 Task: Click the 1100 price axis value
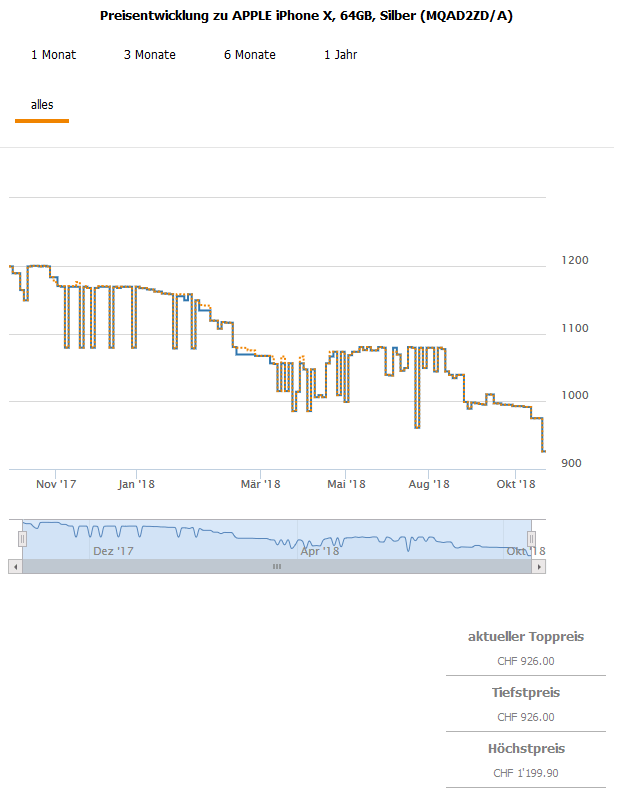pos(575,329)
